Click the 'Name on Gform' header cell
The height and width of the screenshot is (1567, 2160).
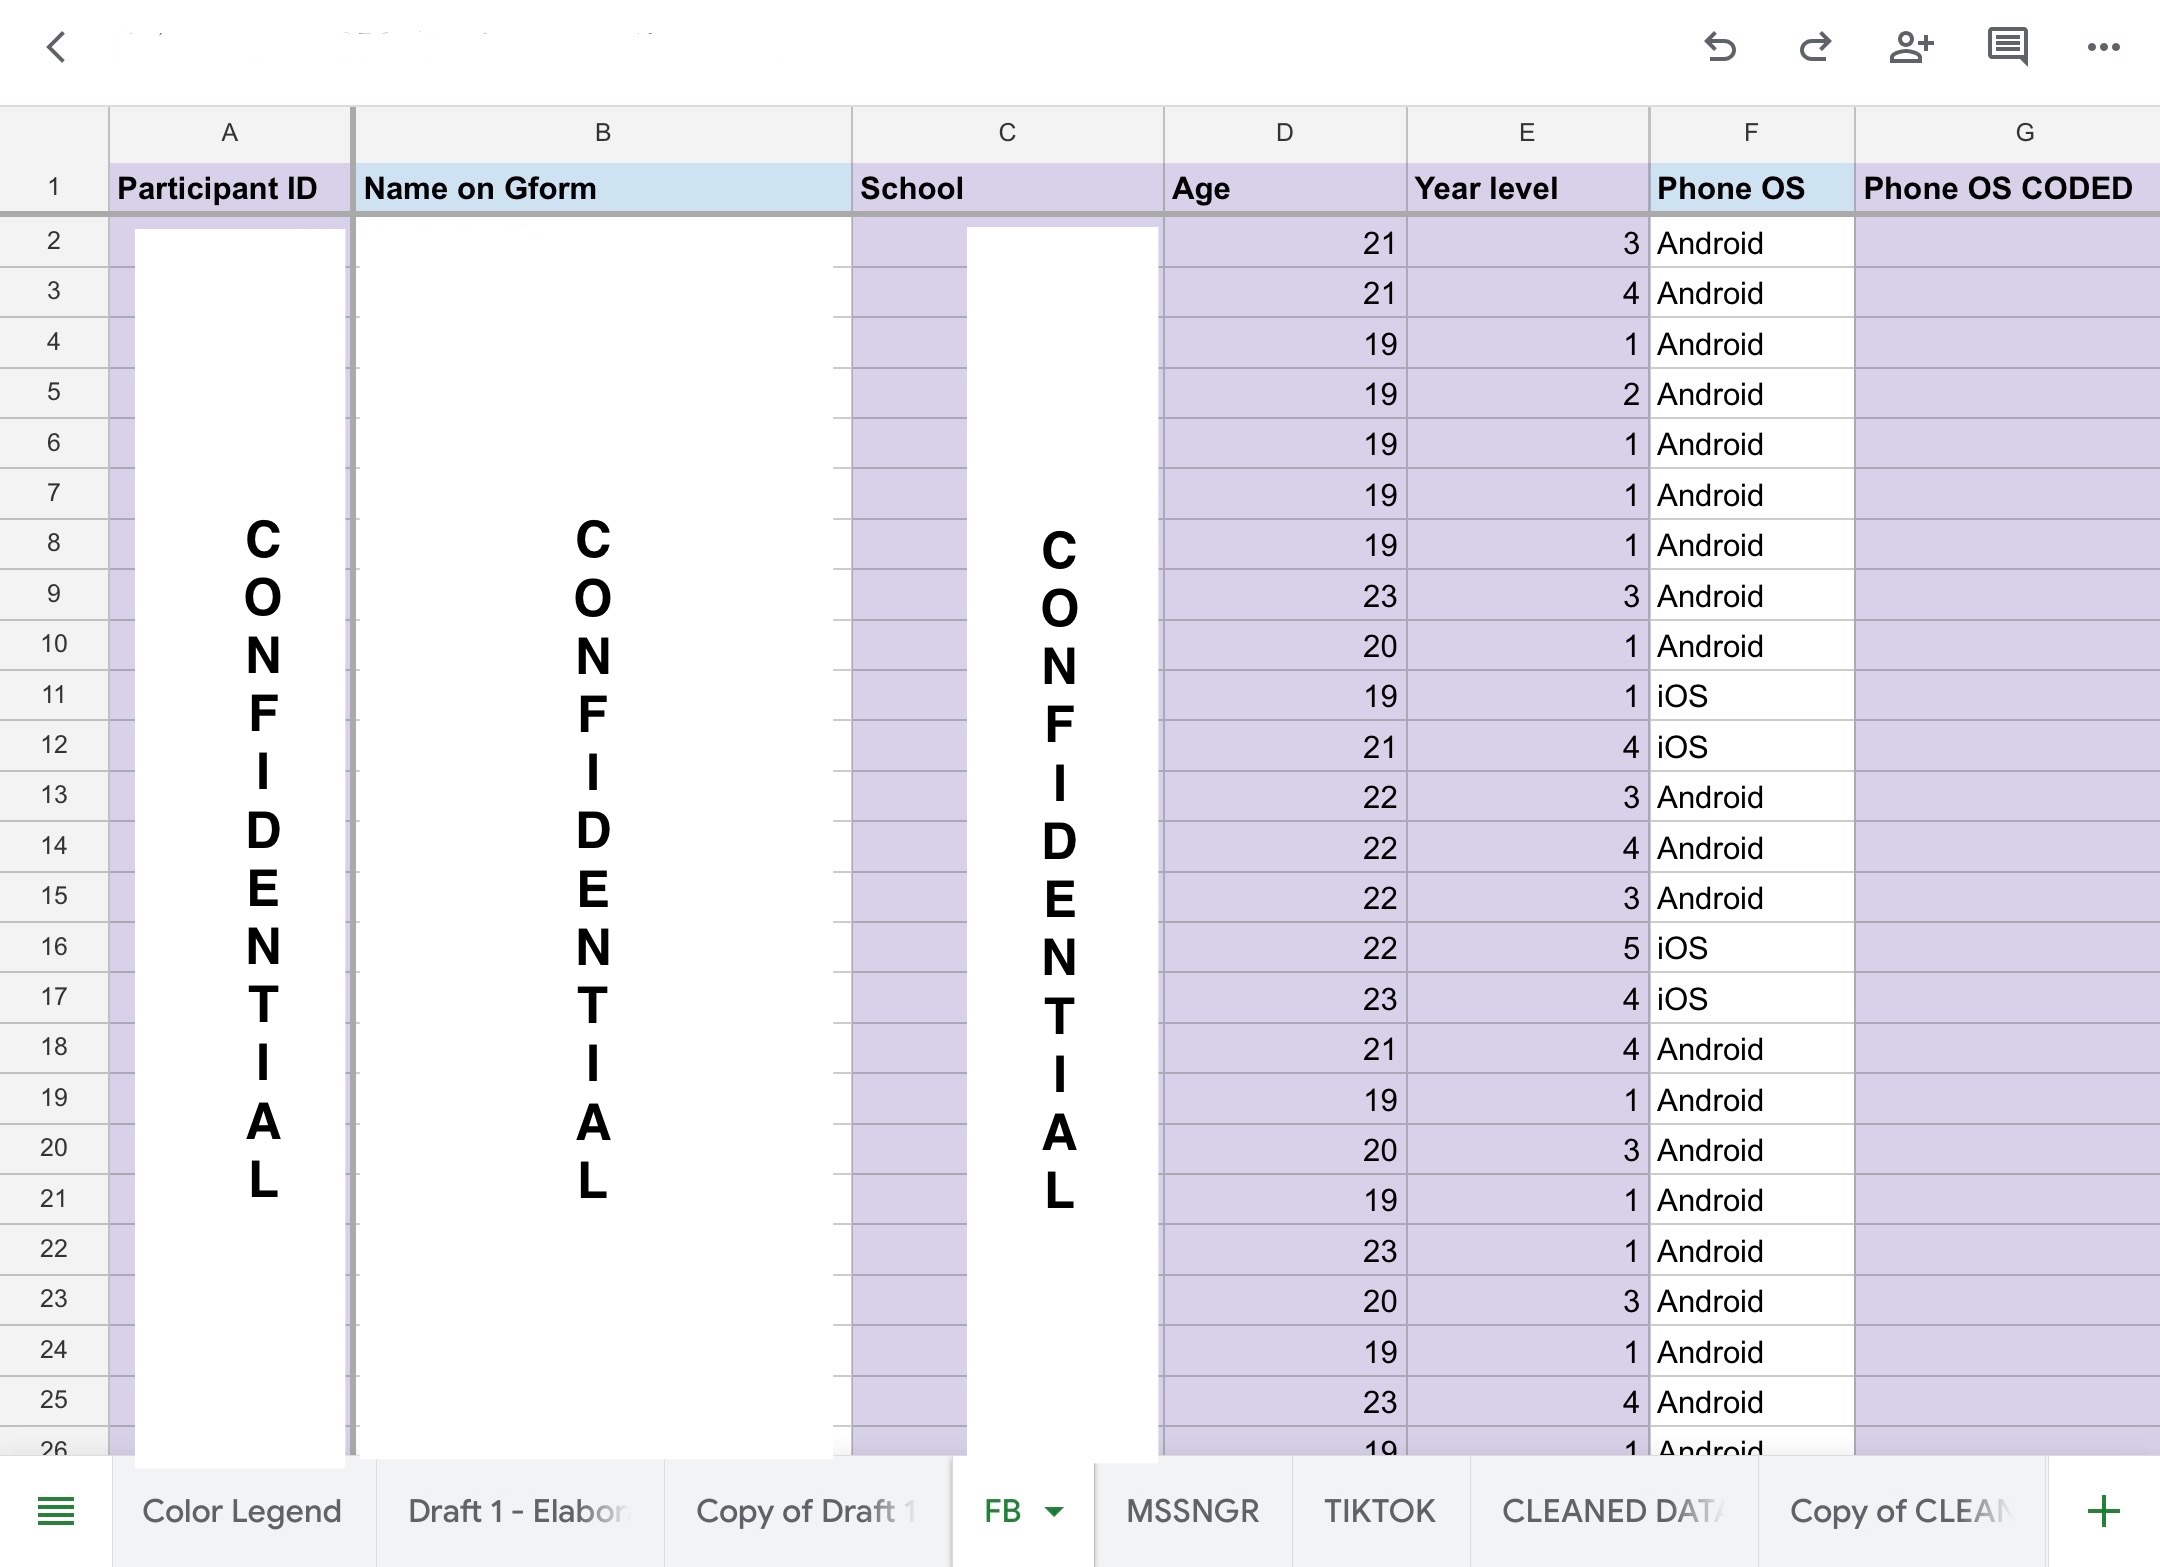603,188
